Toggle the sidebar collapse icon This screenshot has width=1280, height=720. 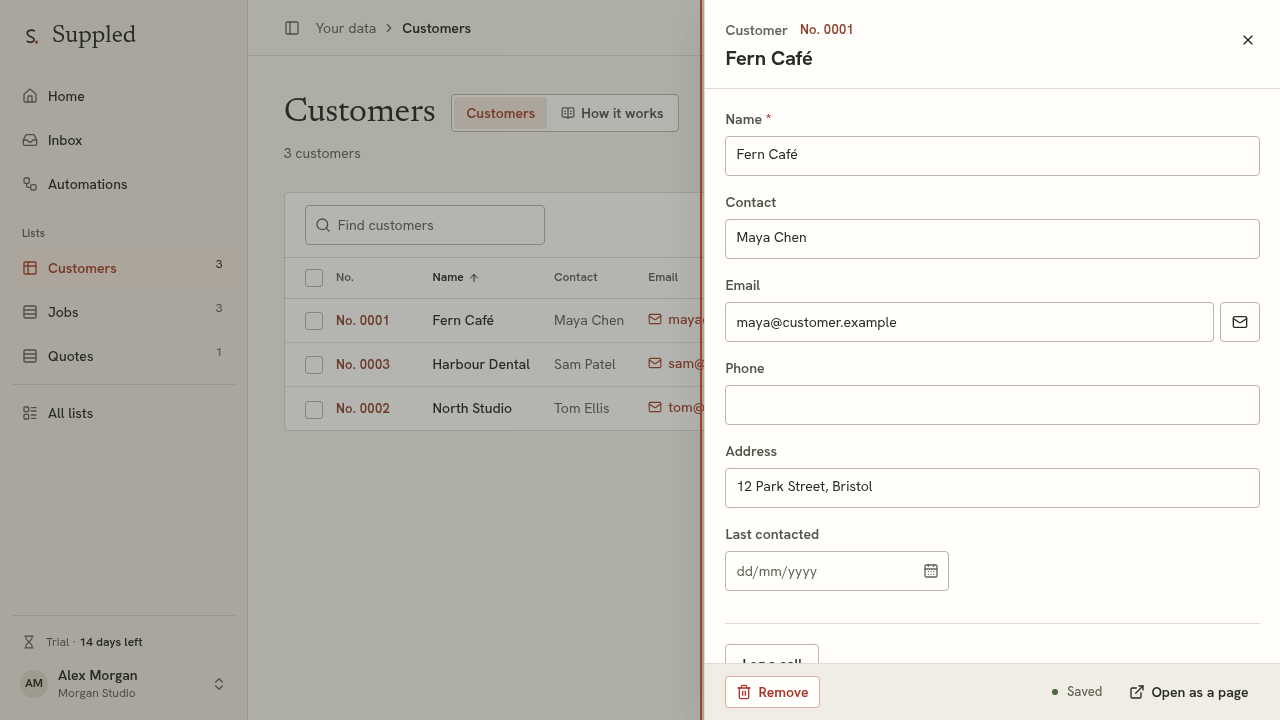pyautogui.click(x=292, y=28)
